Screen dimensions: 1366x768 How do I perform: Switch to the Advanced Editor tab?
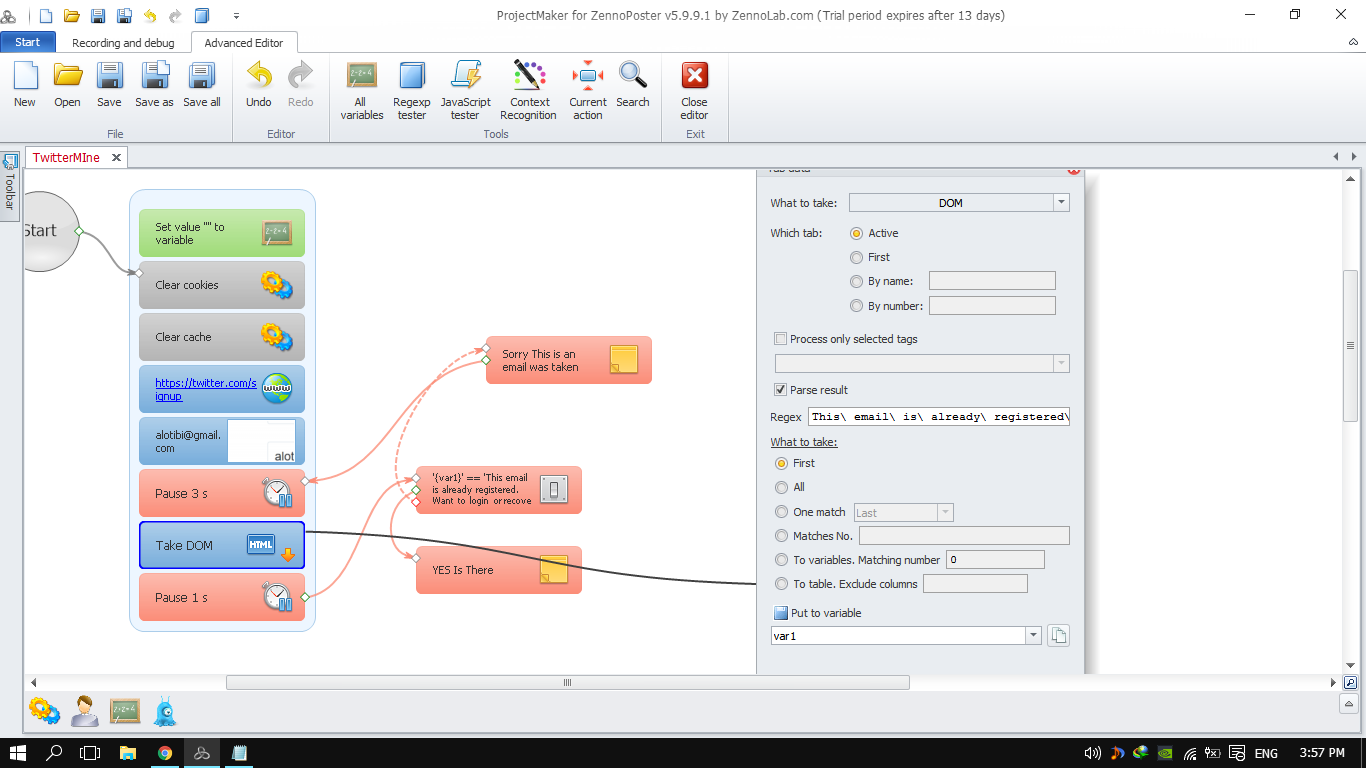[x=244, y=43]
